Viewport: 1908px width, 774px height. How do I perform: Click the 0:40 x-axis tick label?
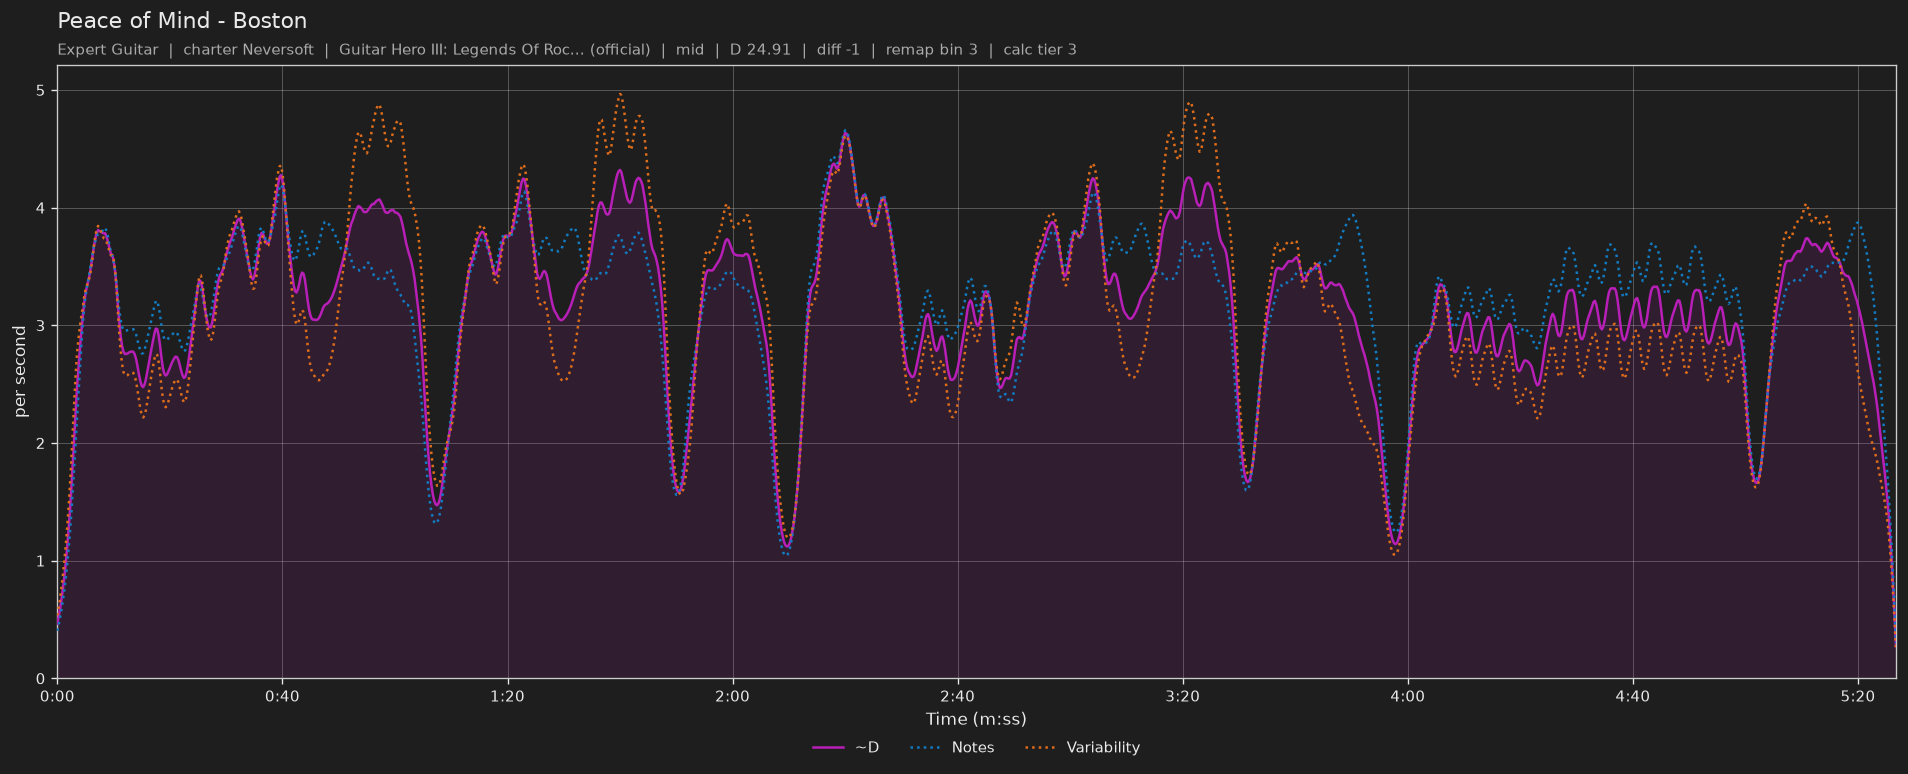282,696
